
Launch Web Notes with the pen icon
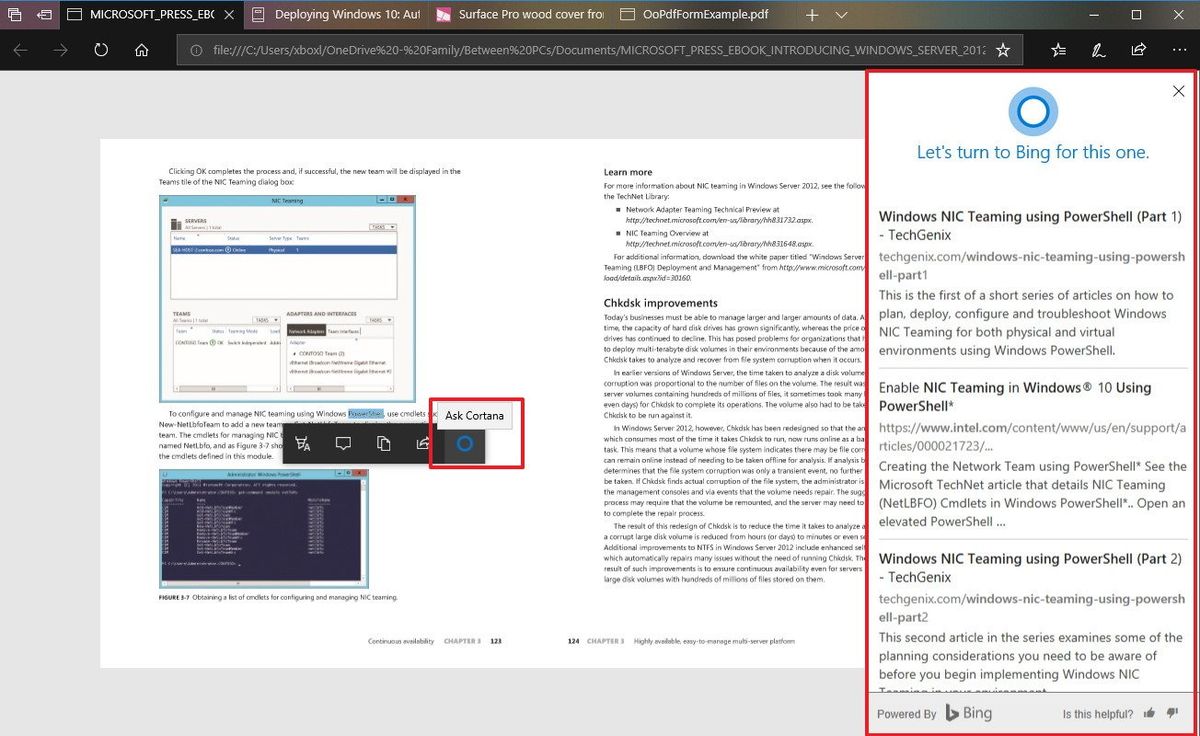click(x=1098, y=48)
